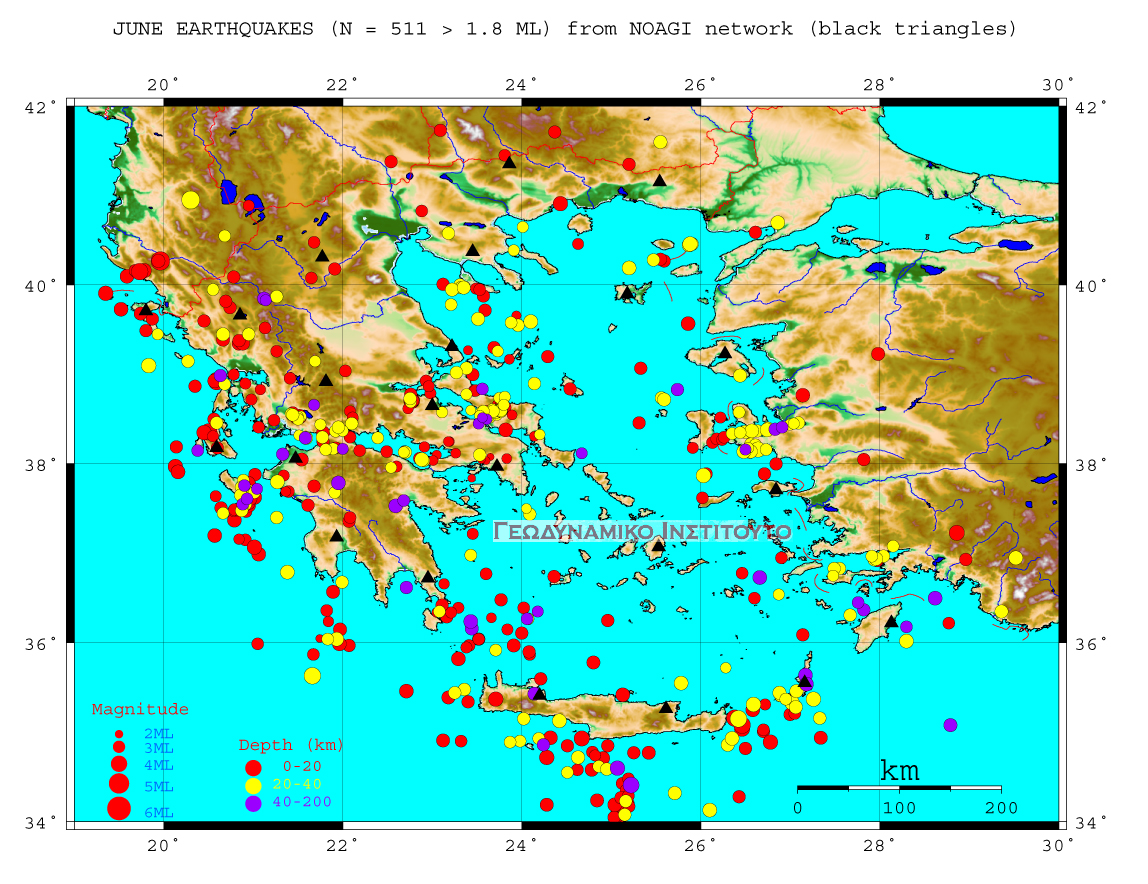Pick the yellow 20-40 depth legend swatch
This screenshot has height=884, width=1148.
pyautogui.click(x=253, y=786)
